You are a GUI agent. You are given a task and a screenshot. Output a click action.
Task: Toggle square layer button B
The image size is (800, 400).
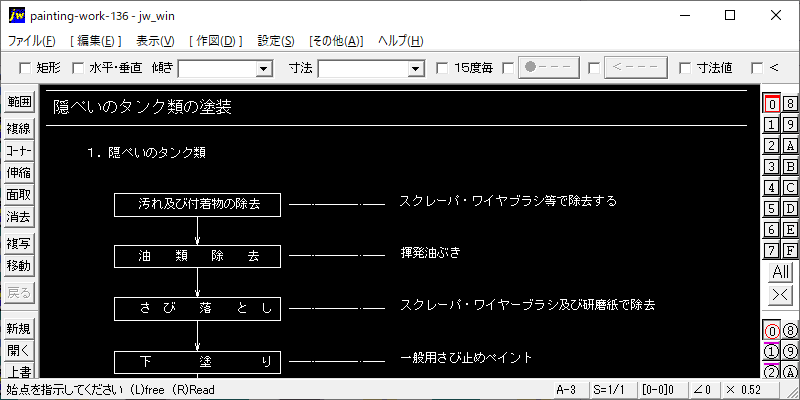point(790,166)
